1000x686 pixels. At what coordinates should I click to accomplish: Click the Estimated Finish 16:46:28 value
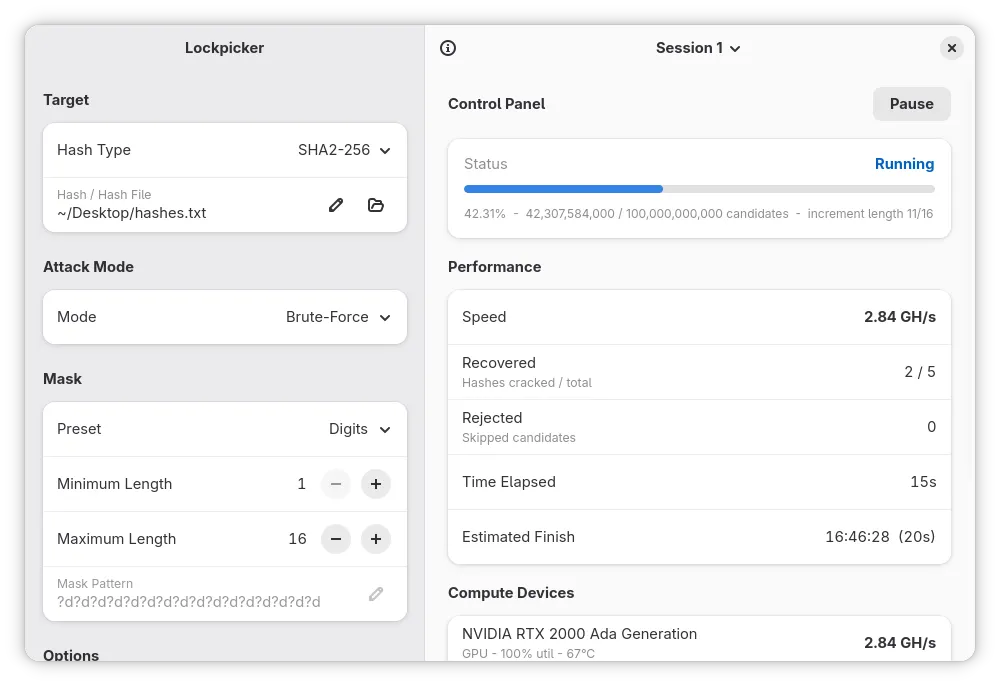tap(880, 537)
